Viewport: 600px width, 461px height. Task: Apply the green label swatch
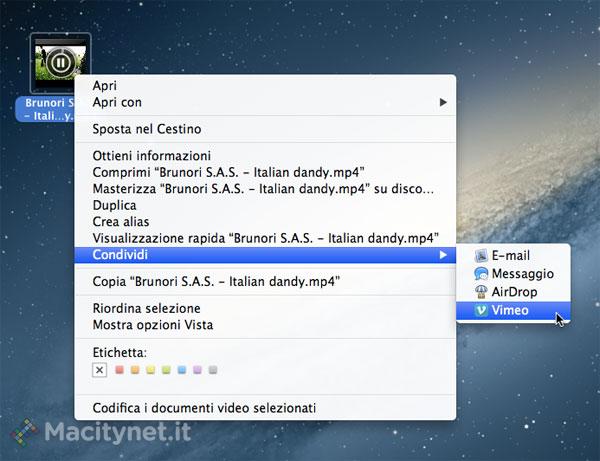tap(166, 370)
